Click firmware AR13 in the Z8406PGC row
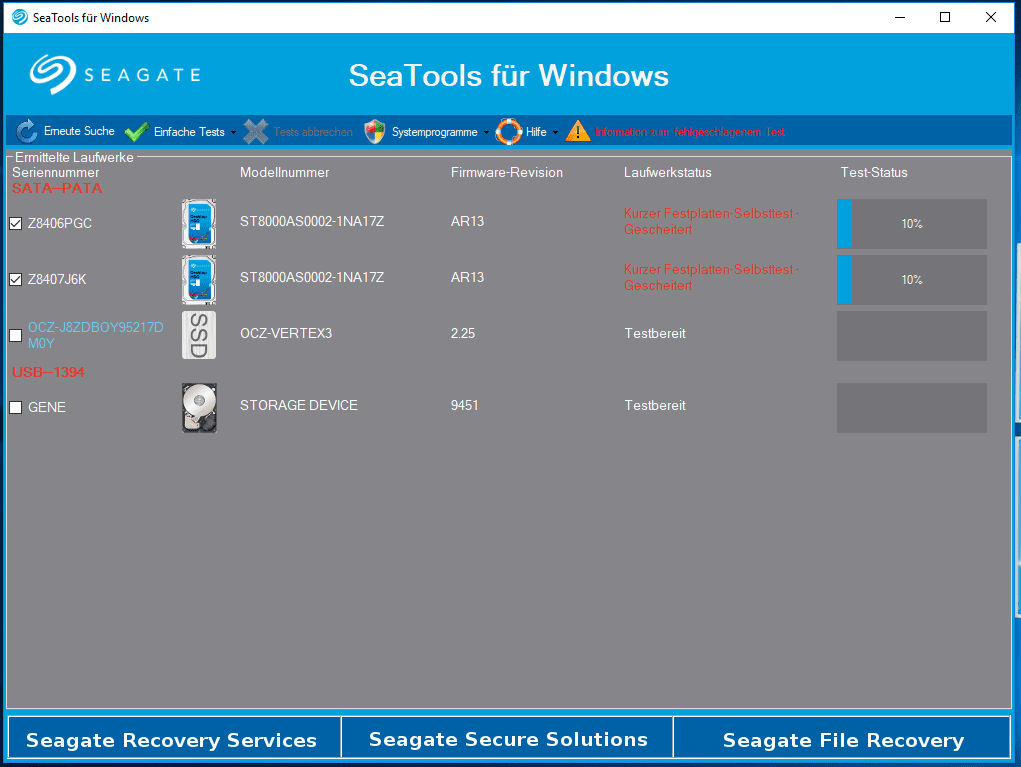Image resolution: width=1021 pixels, height=767 pixels. [468, 221]
